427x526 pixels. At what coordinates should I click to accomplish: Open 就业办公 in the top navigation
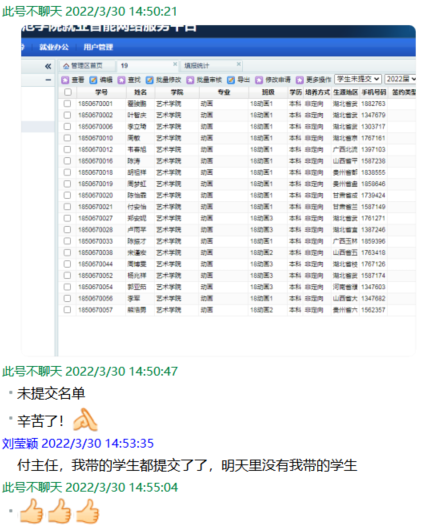point(54,47)
